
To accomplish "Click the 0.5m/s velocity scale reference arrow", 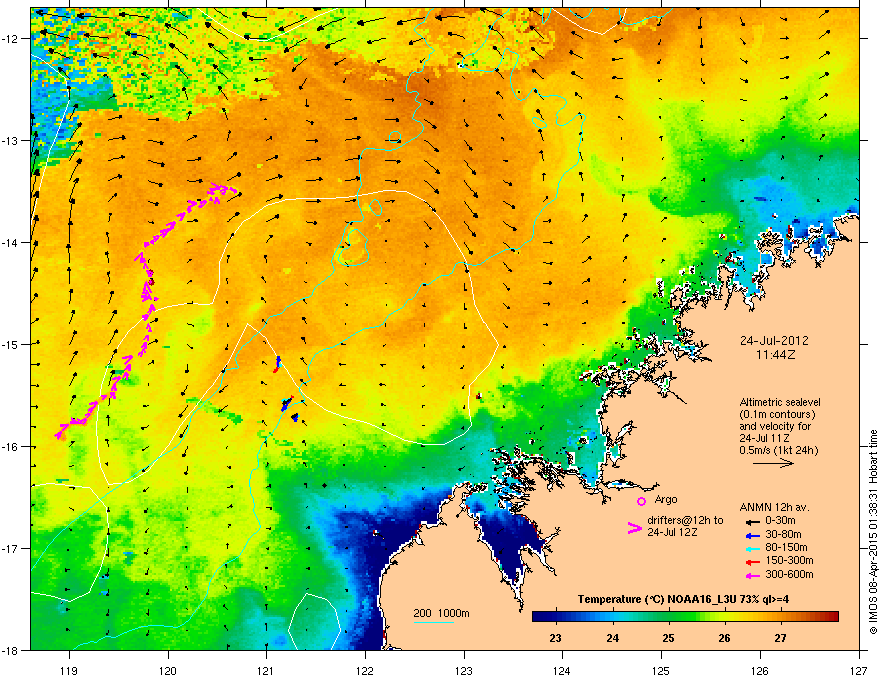I will pos(773,463).
